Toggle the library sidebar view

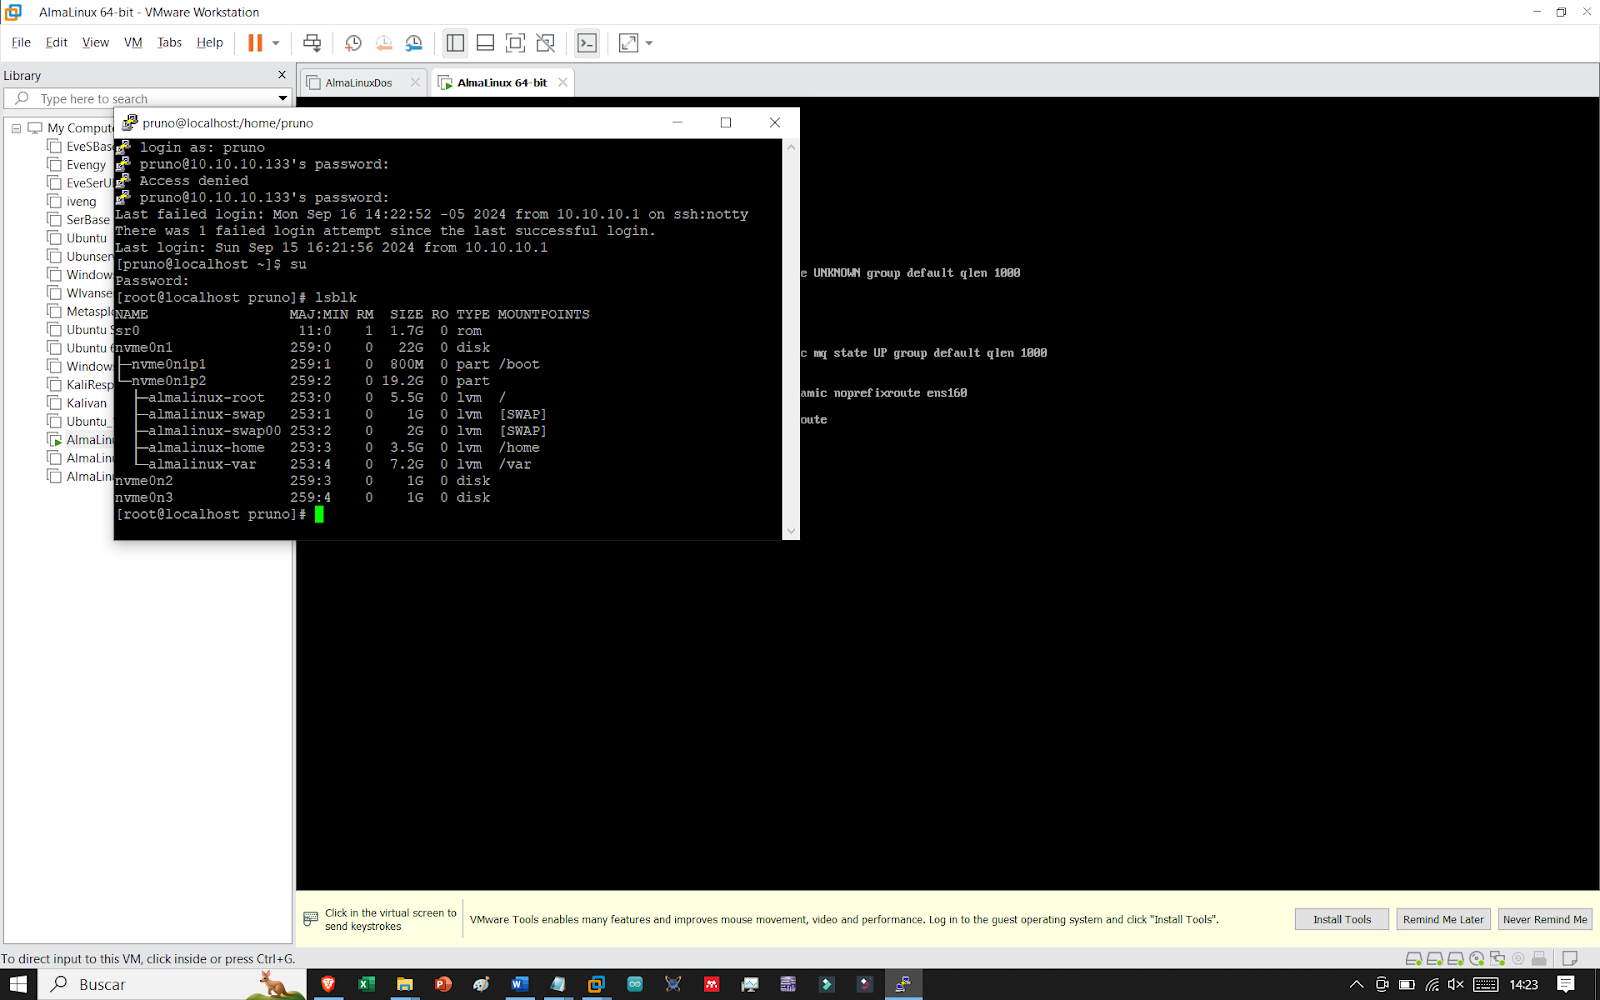[x=455, y=43]
